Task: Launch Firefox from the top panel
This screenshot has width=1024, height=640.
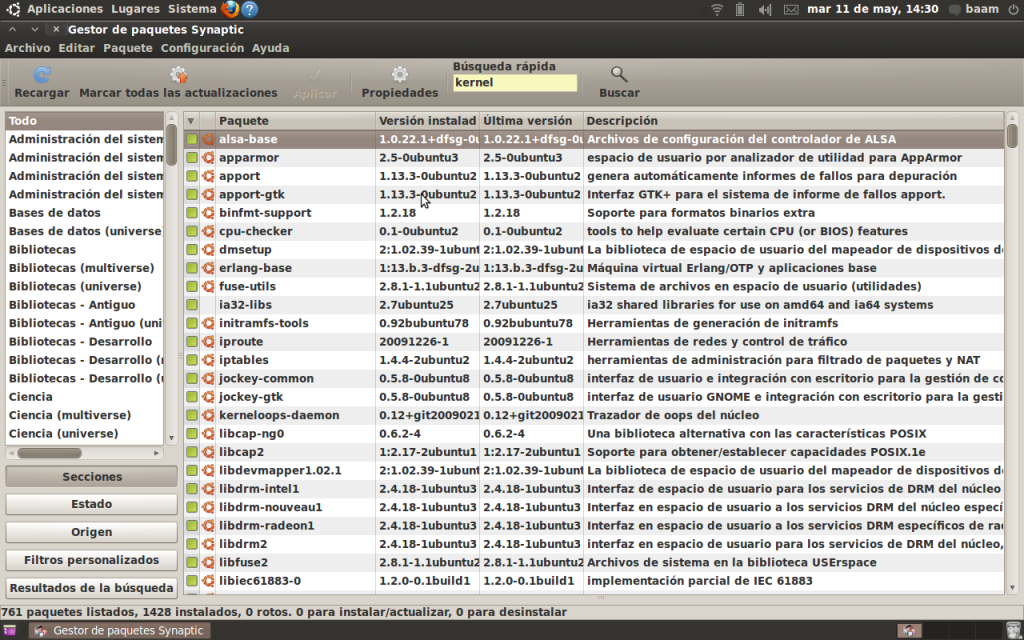Action: click(x=230, y=9)
